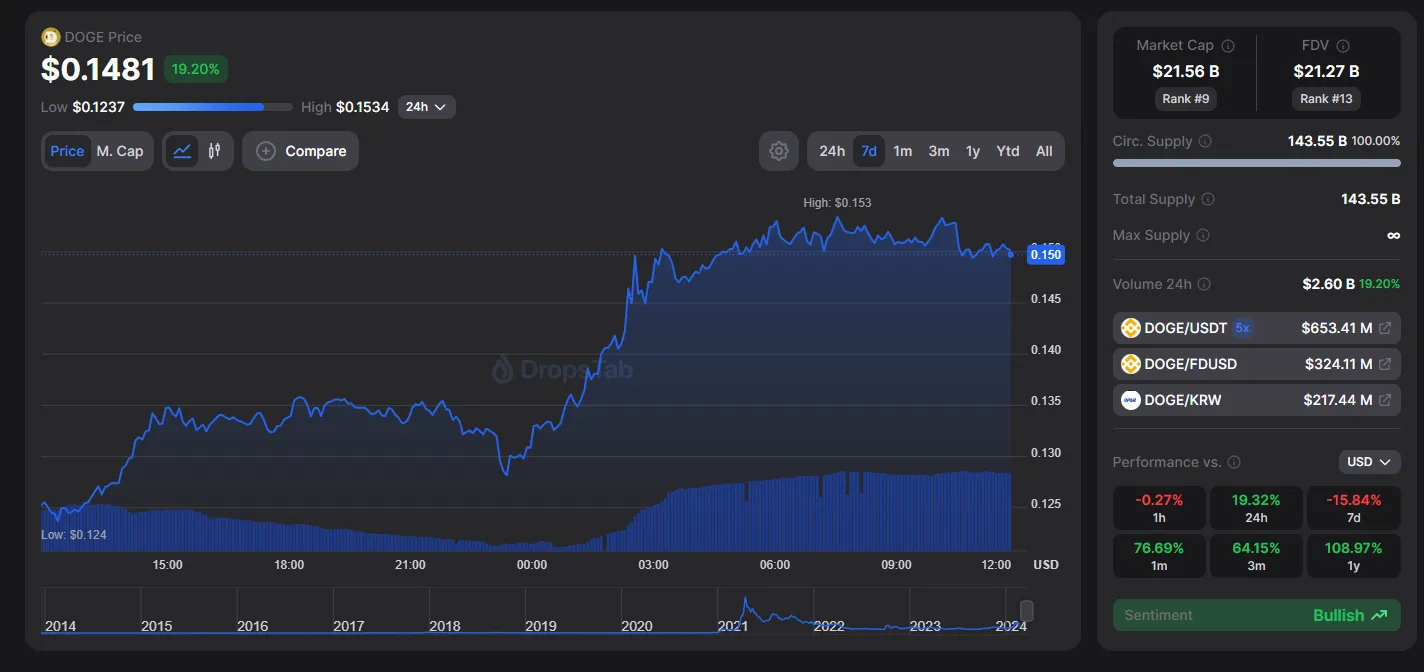This screenshot has height=672, width=1424.
Task: Select the All chart timeframe
Action: (x=1044, y=151)
